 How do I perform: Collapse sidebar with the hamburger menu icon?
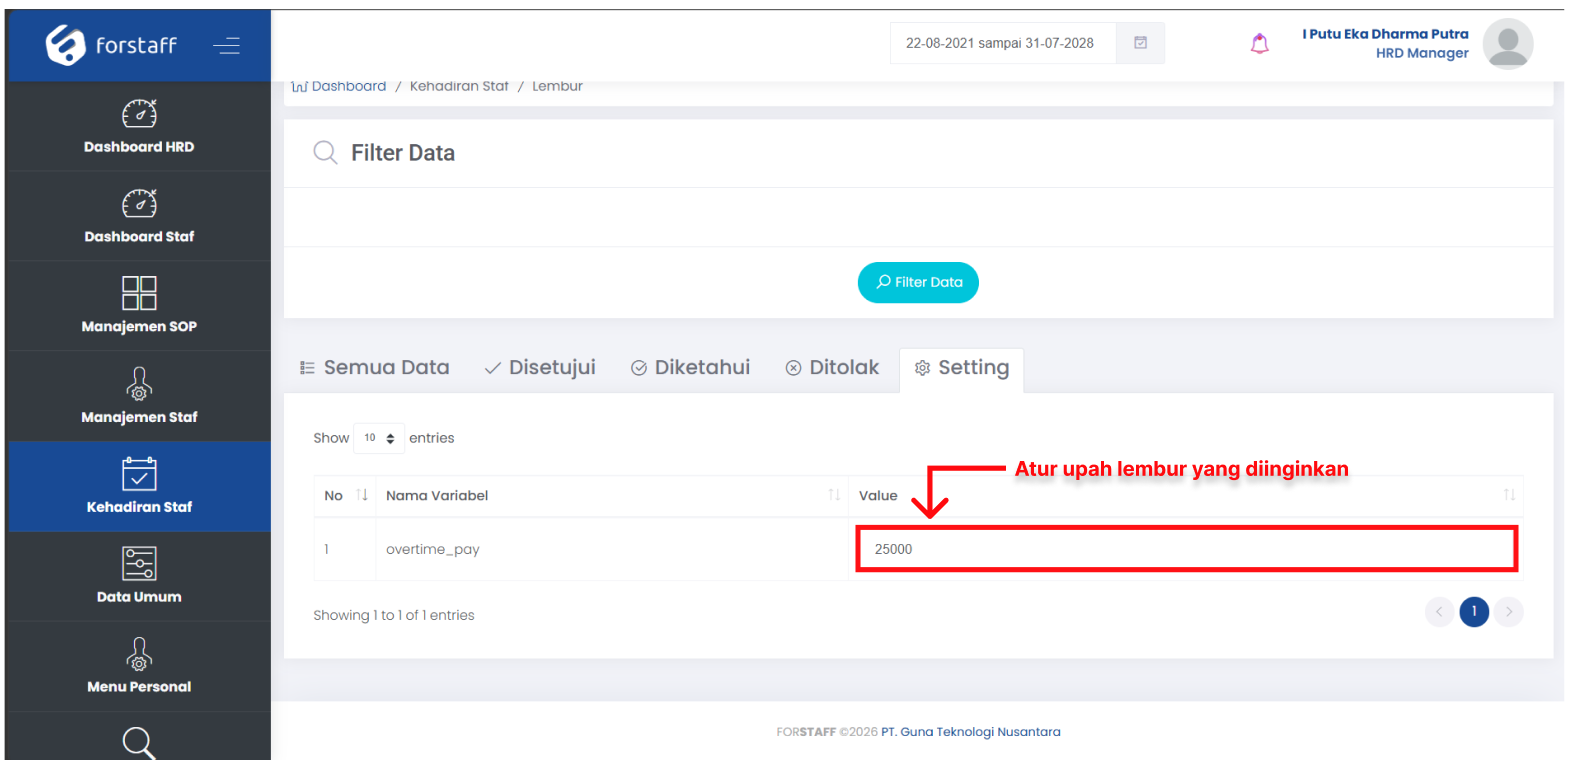[x=227, y=45]
